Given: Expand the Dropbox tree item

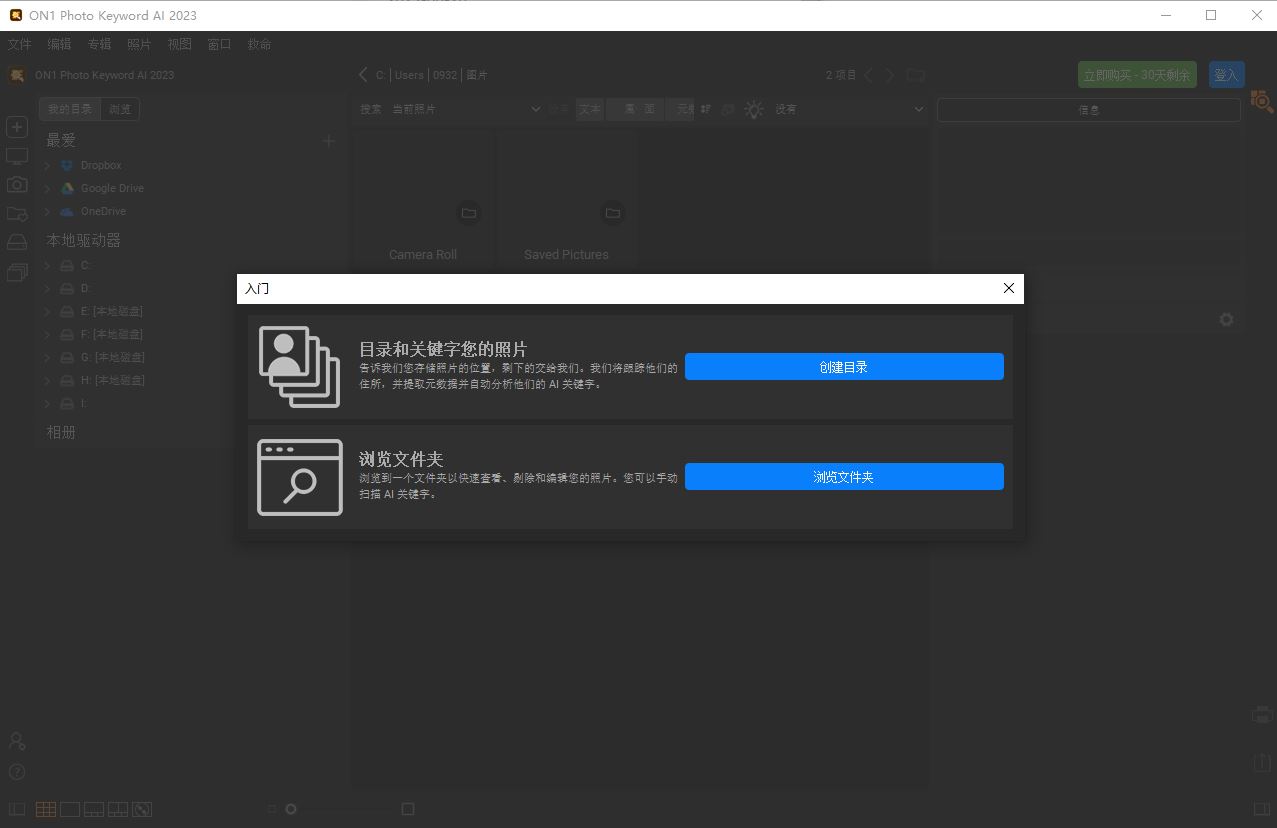Looking at the screenshot, I should [x=47, y=166].
